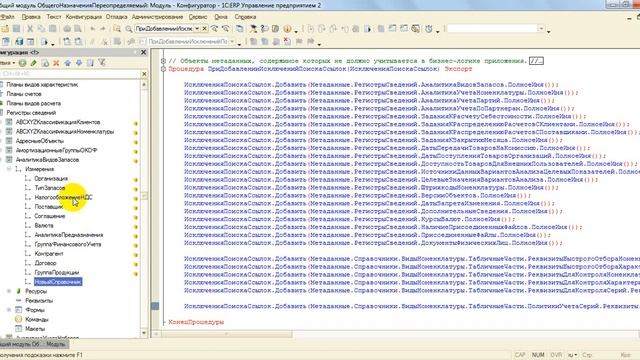Expand the Формы node
The width and height of the screenshot is (640, 360).
pos(9,310)
